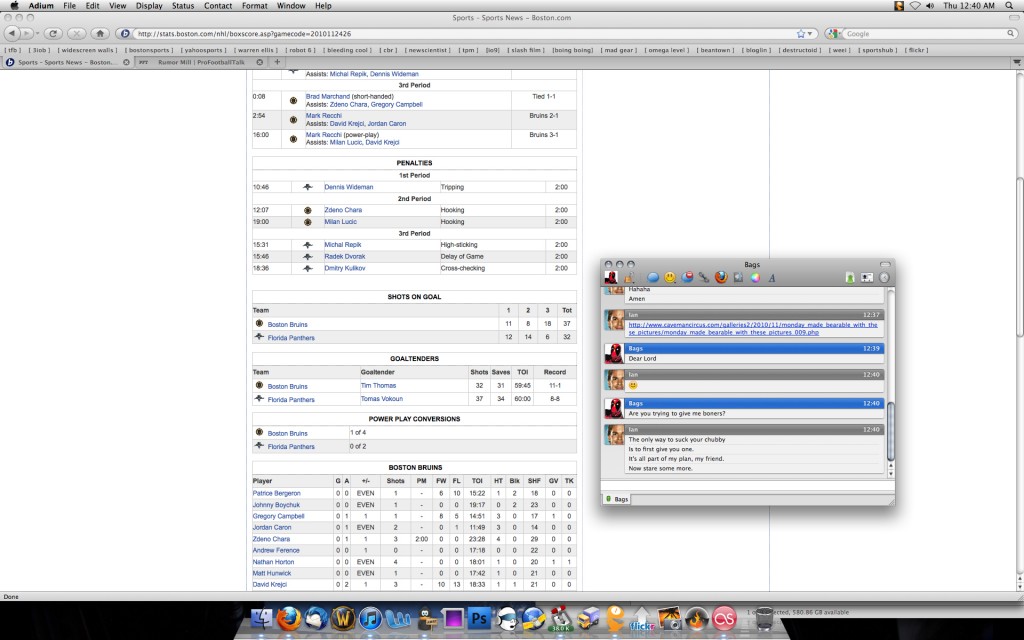Open the volume control in menu bar

pyautogui.click(x=930, y=5)
